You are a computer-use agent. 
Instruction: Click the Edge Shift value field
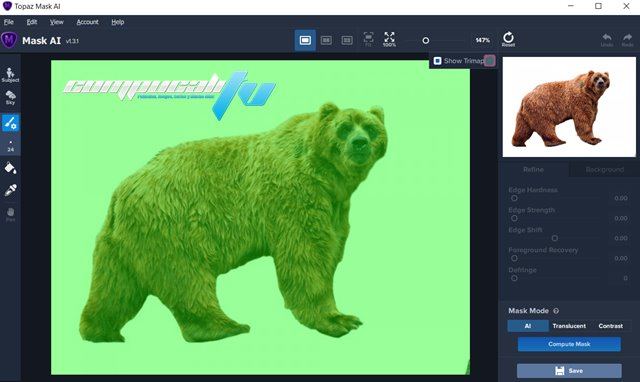pos(621,238)
